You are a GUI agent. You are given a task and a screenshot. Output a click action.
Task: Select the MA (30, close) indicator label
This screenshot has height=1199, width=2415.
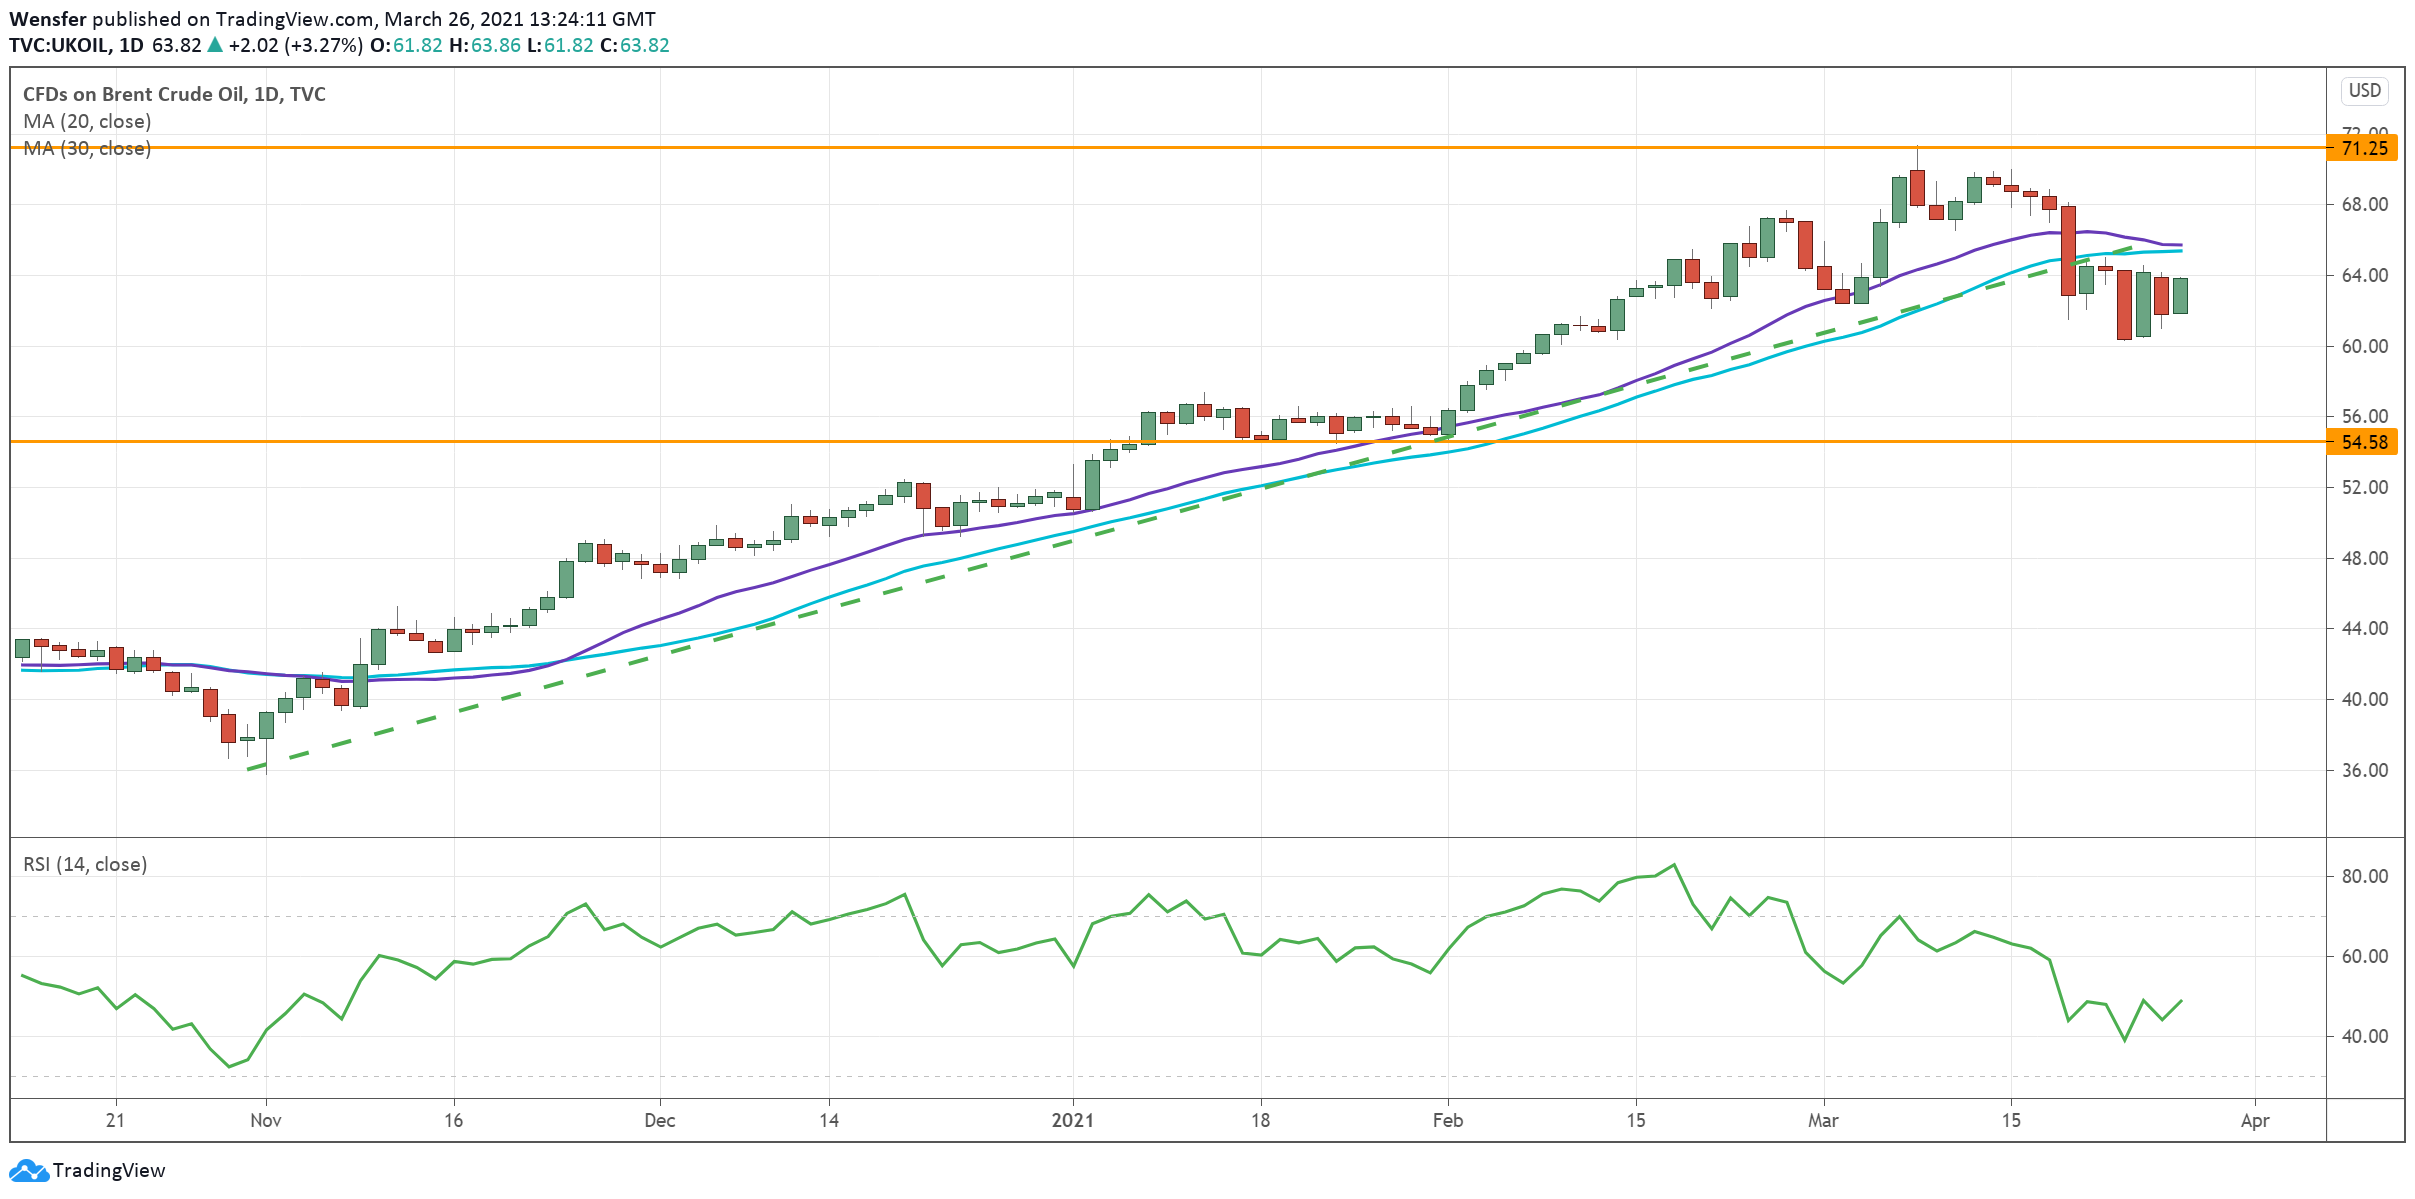pyautogui.click(x=87, y=148)
